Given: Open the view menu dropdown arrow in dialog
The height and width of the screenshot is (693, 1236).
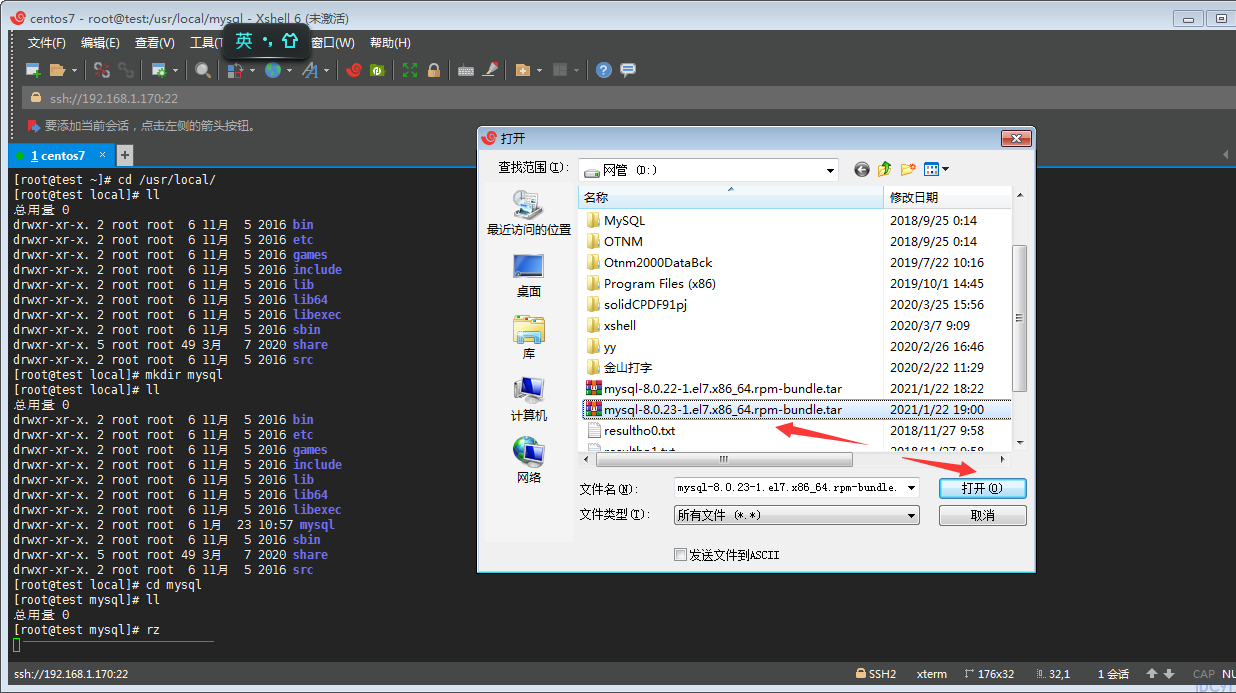Looking at the screenshot, I should (945, 170).
